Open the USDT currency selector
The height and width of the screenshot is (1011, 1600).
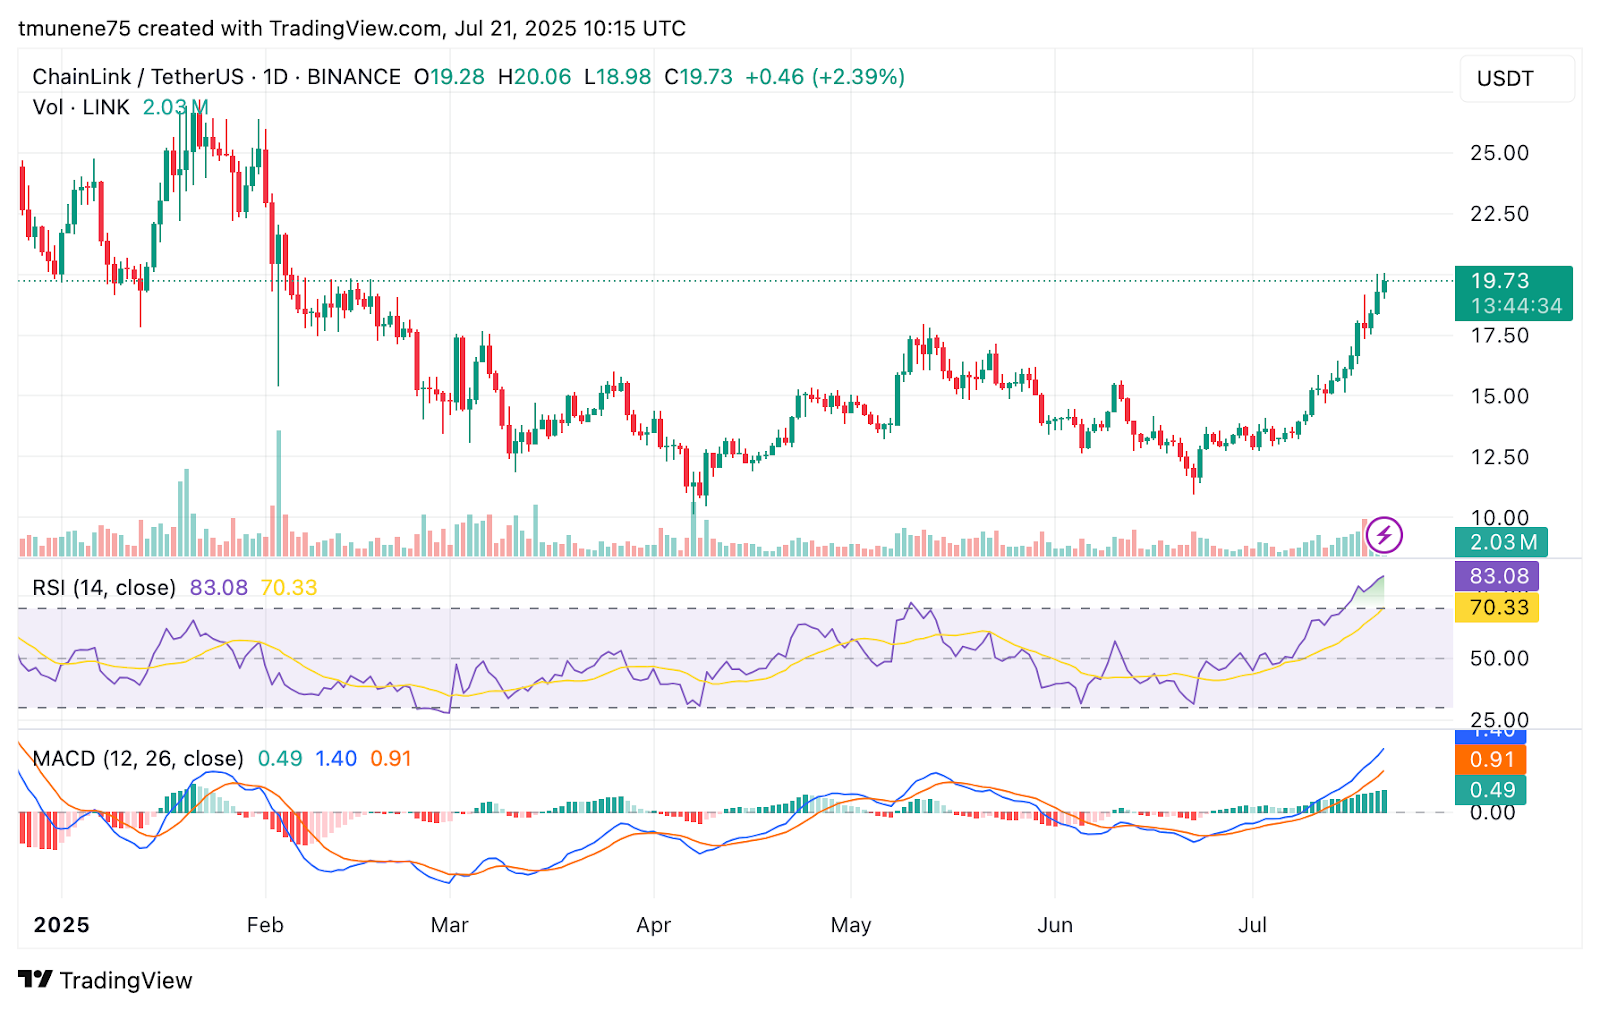pos(1517,79)
